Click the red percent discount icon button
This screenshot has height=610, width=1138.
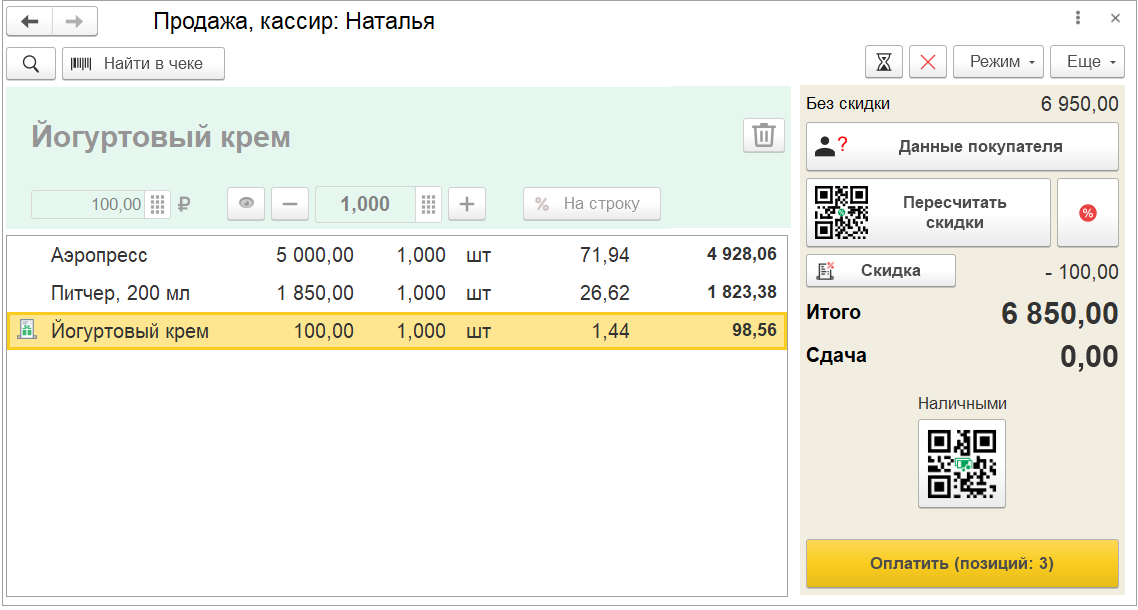coord(1088,212)
